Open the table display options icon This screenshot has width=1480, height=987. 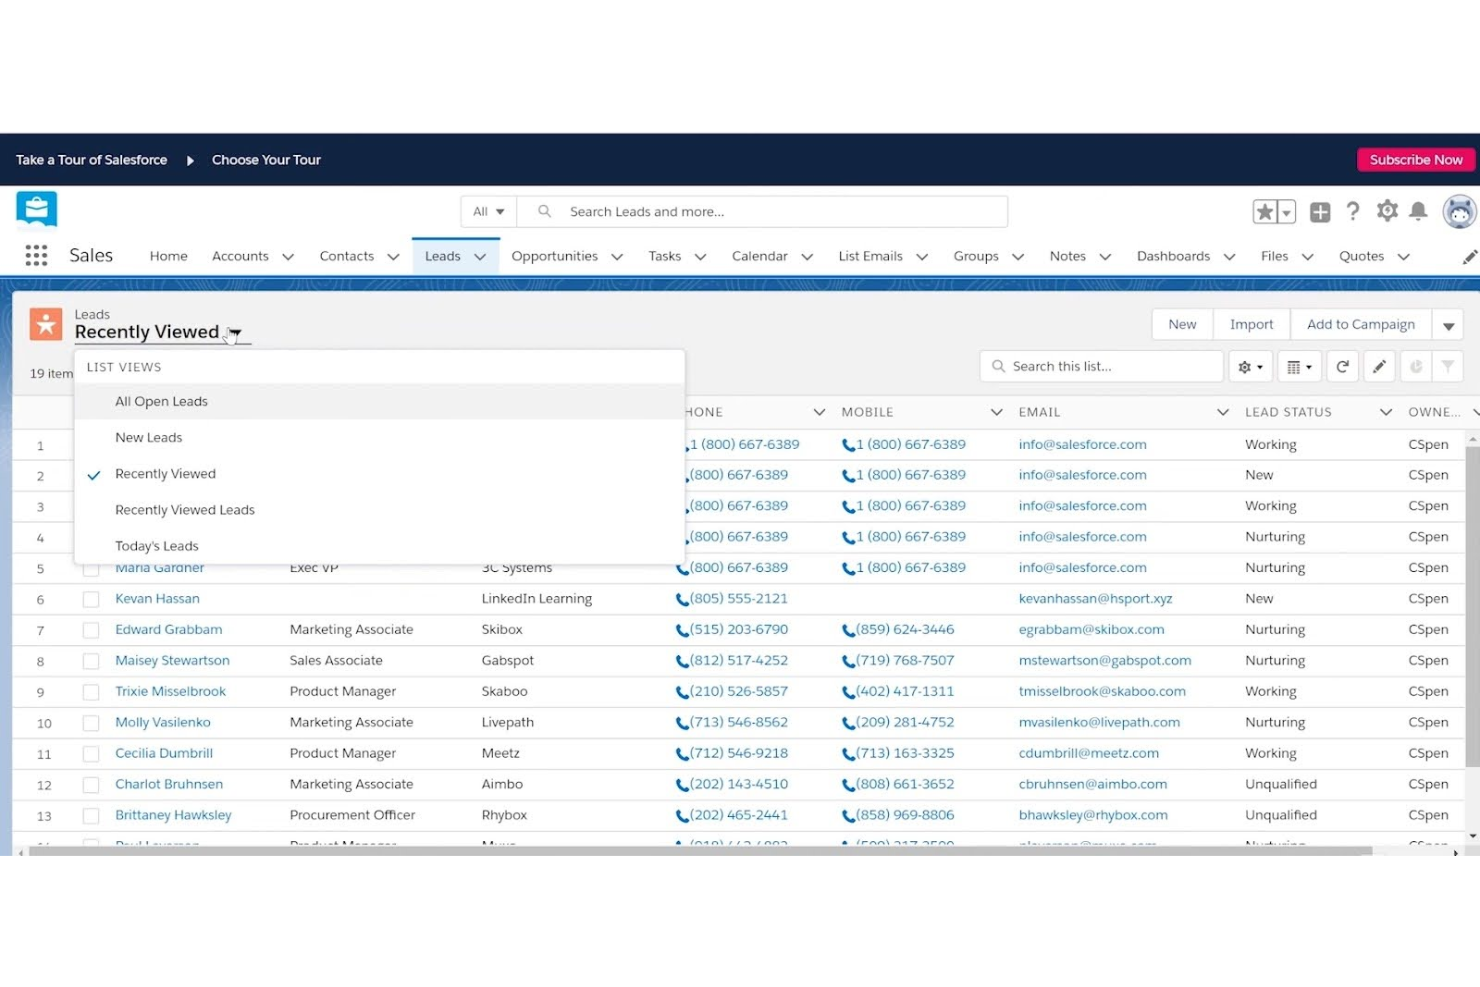pyautogui.click(x=1299, y=367)
